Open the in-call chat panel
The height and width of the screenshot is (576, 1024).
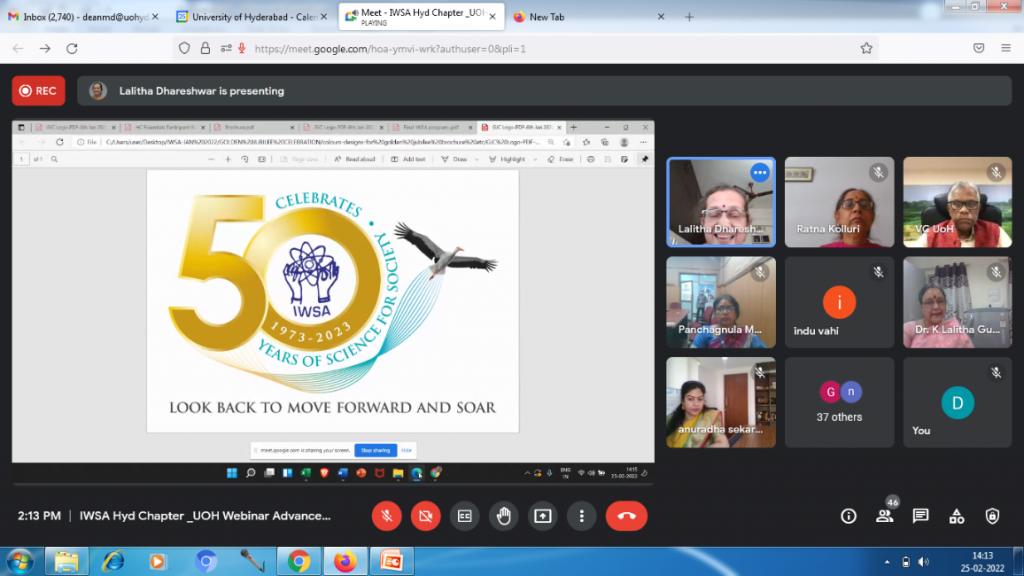tap(921, 516)
